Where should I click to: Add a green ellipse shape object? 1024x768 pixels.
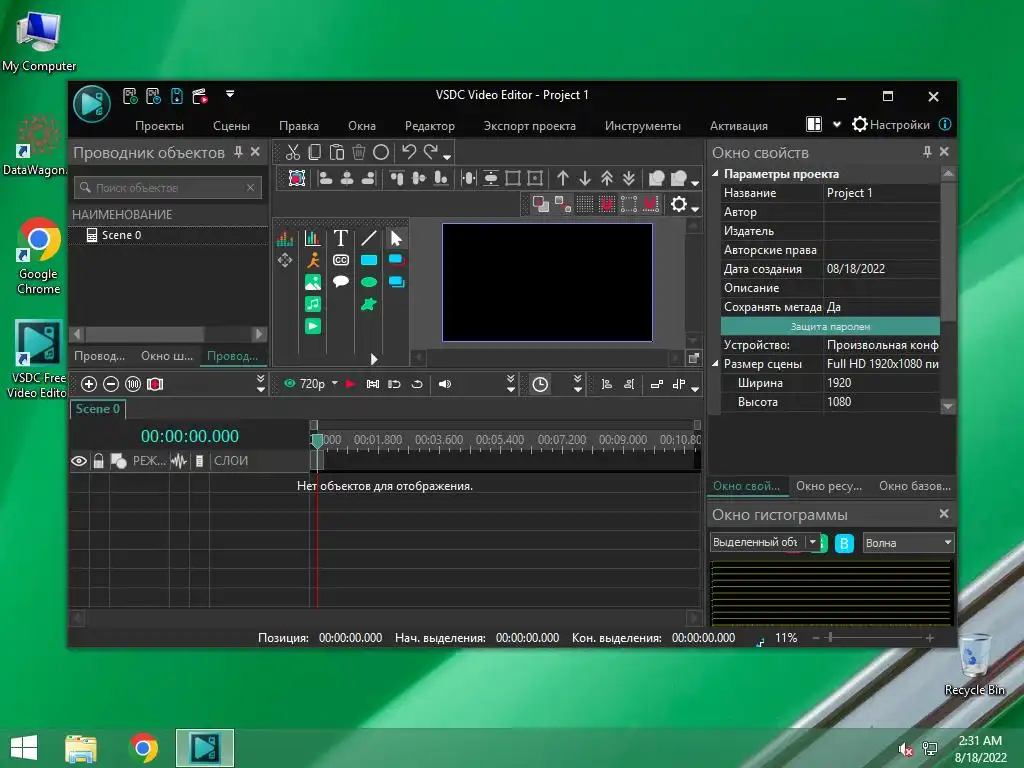(x=369, y=282)
